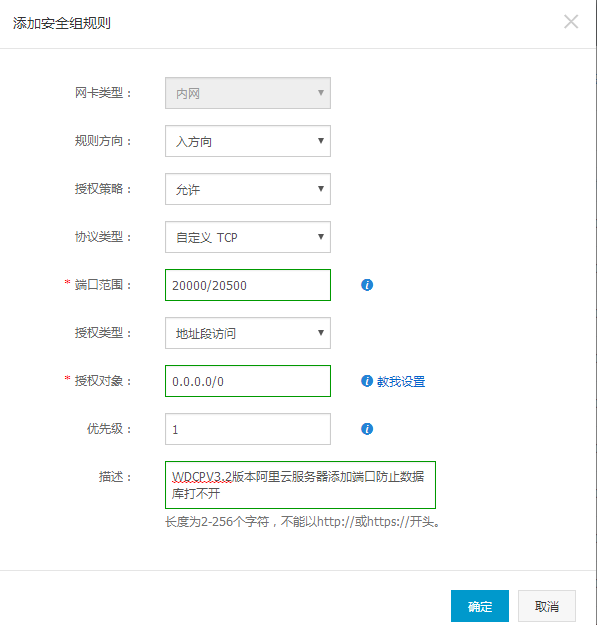Click the disabled 网卡类型 dropdown showing 内网
Viewport: 597px width, 625px height.
click(248, 93)
